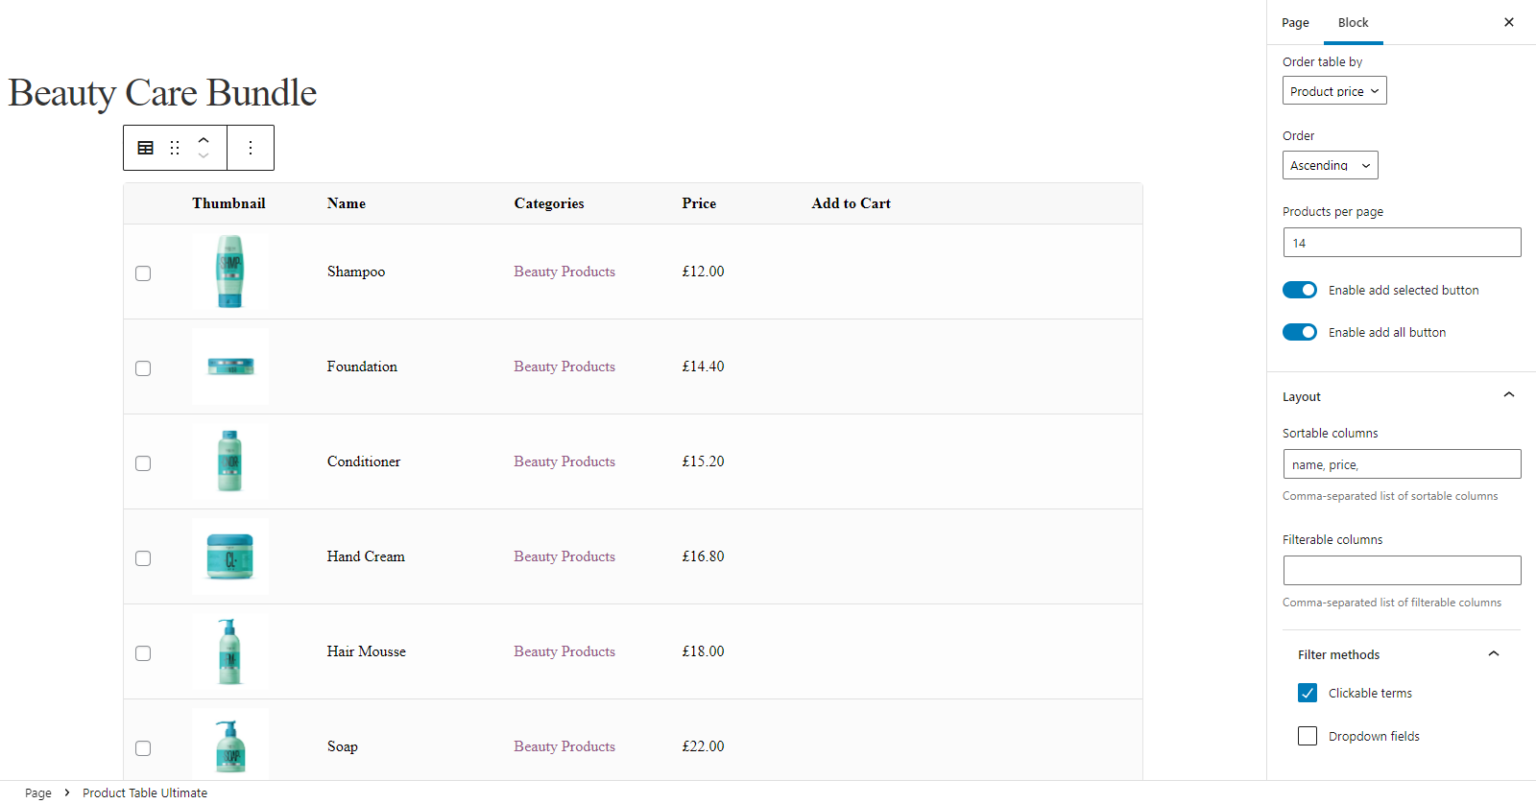1536x804 pixels.
Task: Click the Product Table block type icon
Action: click(145, 147)
